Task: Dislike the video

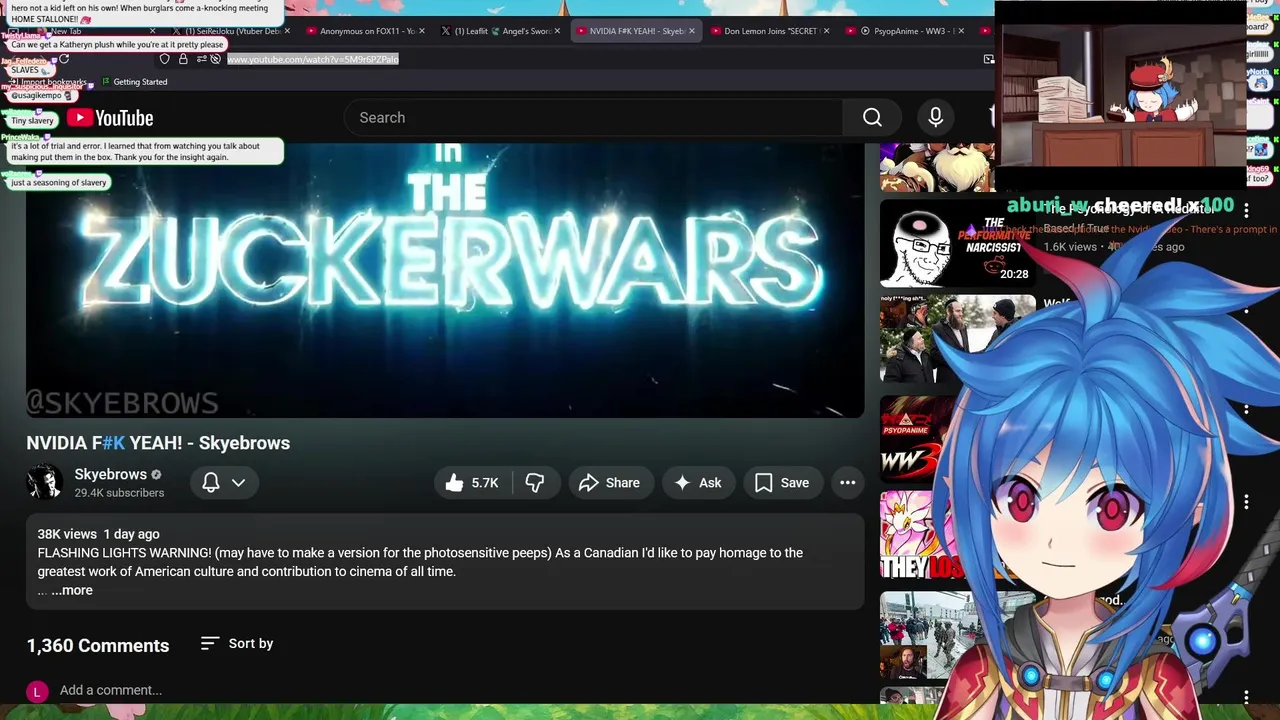Action: [535, 483]
